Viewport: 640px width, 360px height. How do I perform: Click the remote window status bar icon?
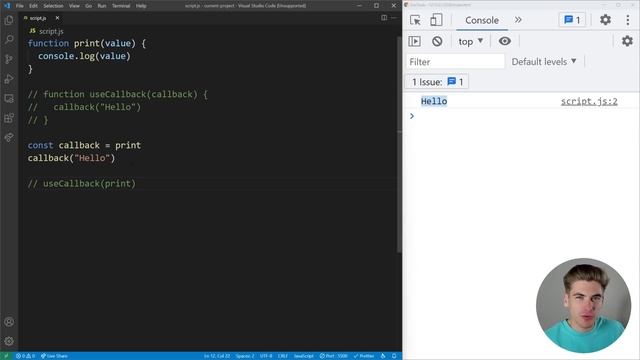pos(6,356)
